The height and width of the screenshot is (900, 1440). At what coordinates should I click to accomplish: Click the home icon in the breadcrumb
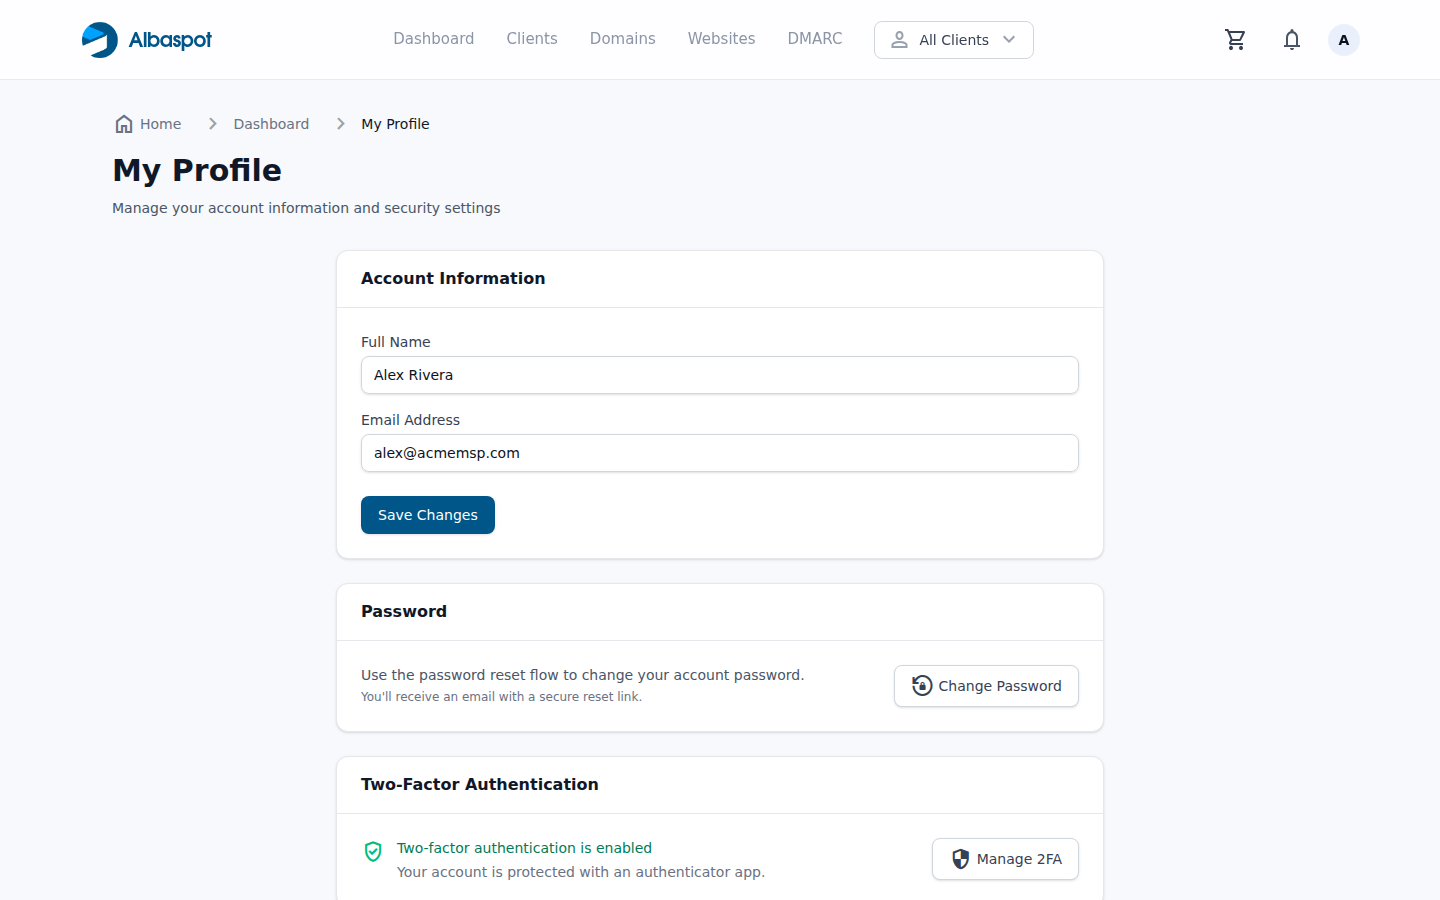(123, 123)
